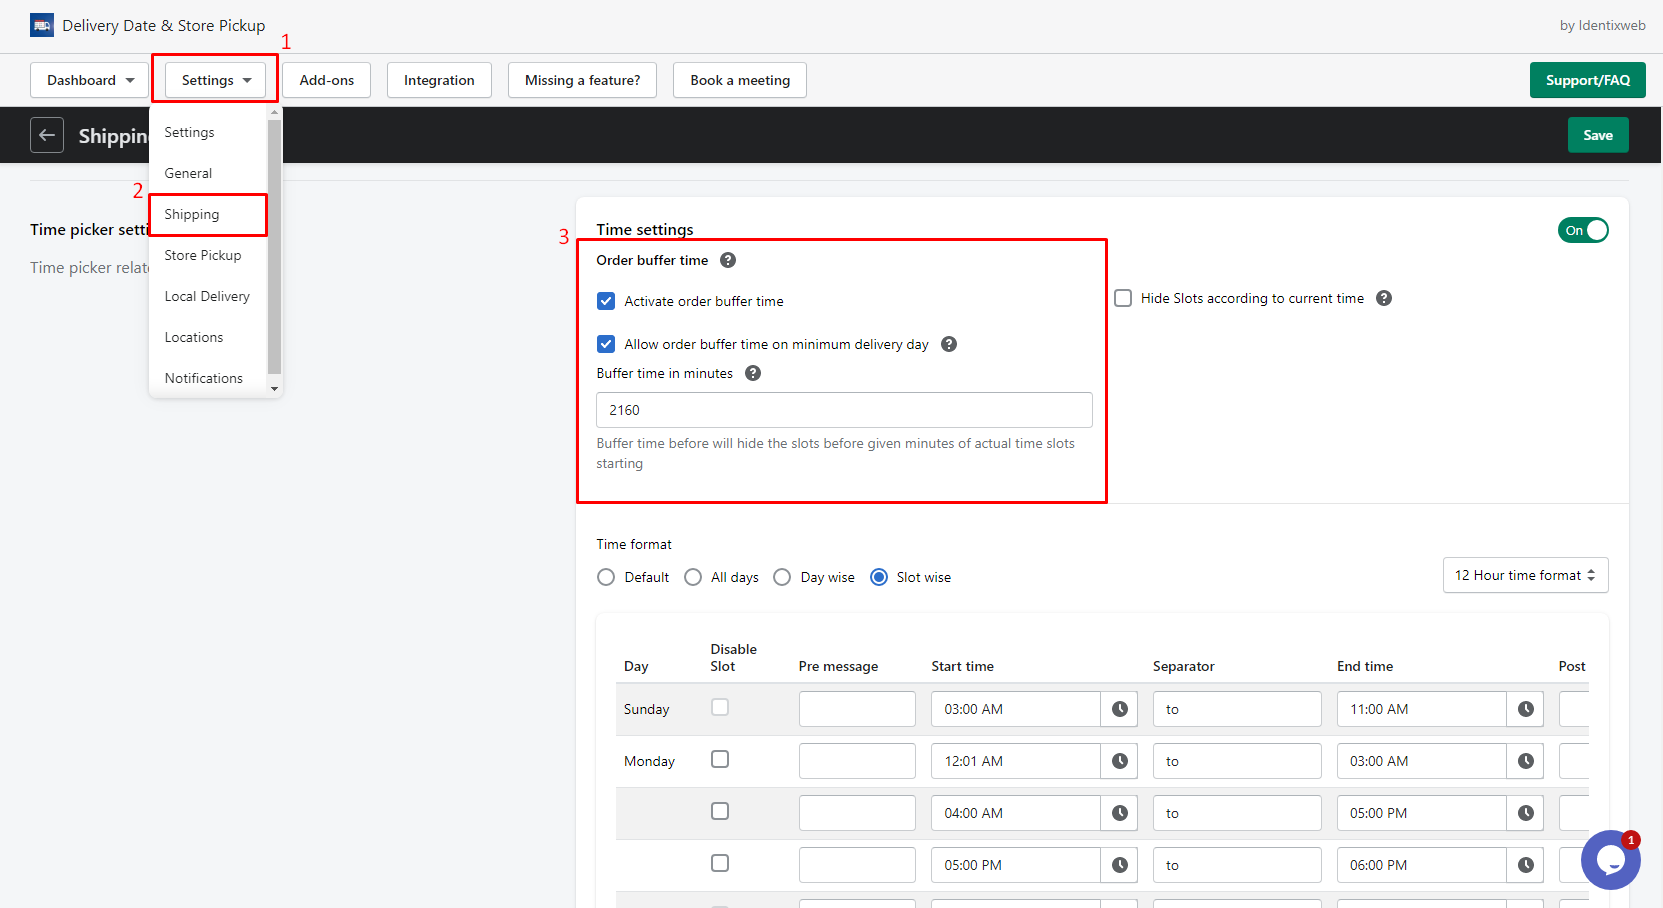Open the Add-ons page

pos(326,80)
